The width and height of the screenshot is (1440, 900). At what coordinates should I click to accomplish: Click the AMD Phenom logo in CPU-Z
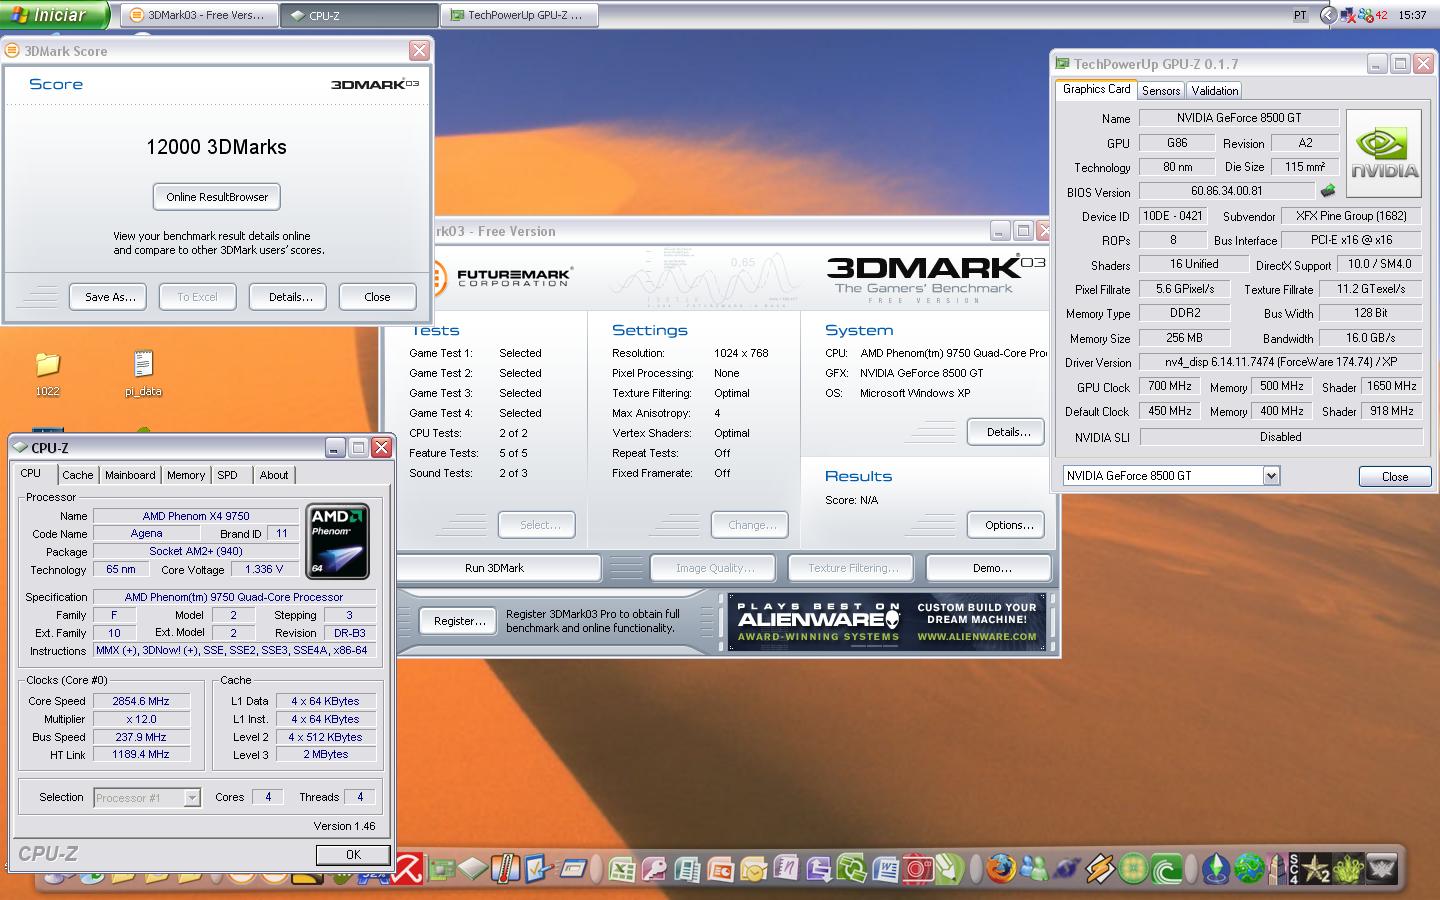coord(337,541)
